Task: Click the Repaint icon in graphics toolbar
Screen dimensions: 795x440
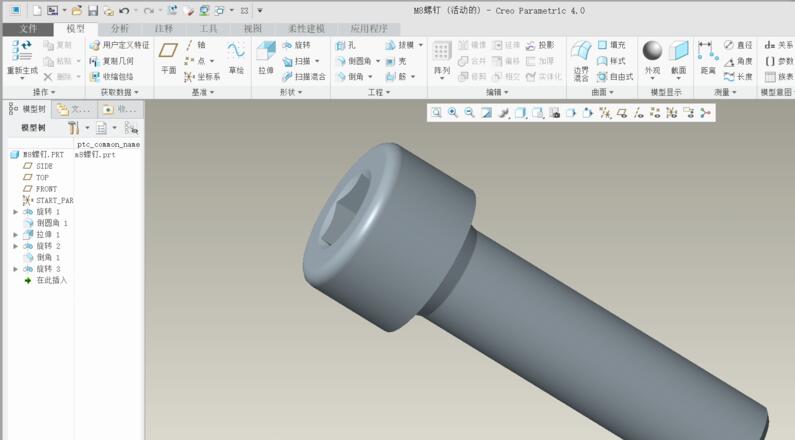Action: coord(486,113)
